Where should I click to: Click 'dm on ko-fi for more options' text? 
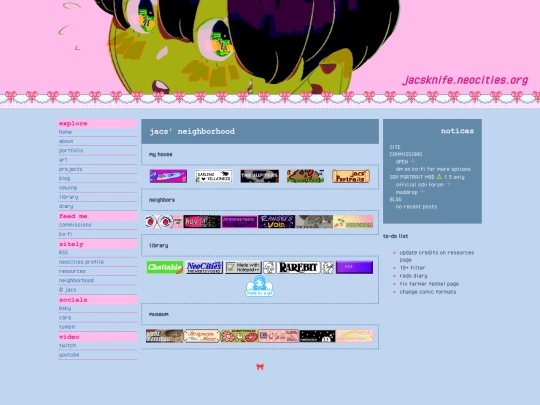[433, 169]
